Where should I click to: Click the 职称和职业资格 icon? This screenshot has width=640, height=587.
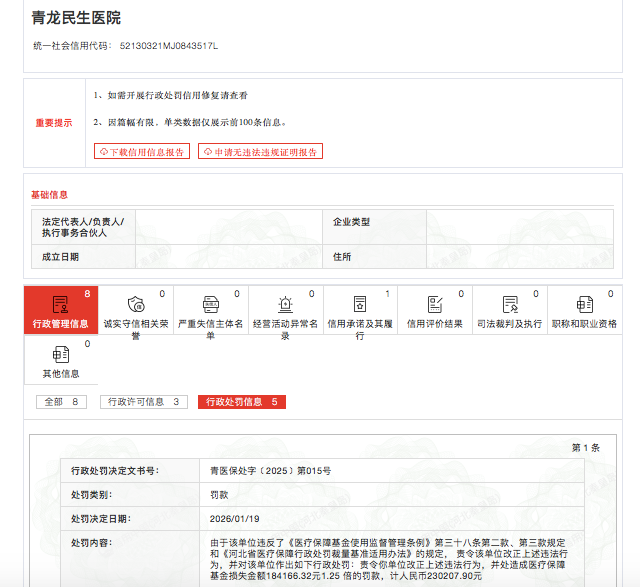click(x=585, y=304)
